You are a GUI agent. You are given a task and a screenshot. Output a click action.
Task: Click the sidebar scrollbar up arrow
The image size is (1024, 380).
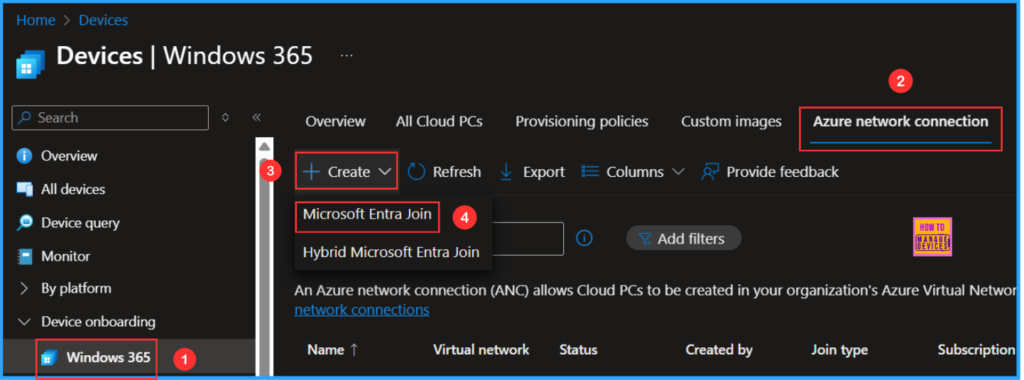pos(264,146)
